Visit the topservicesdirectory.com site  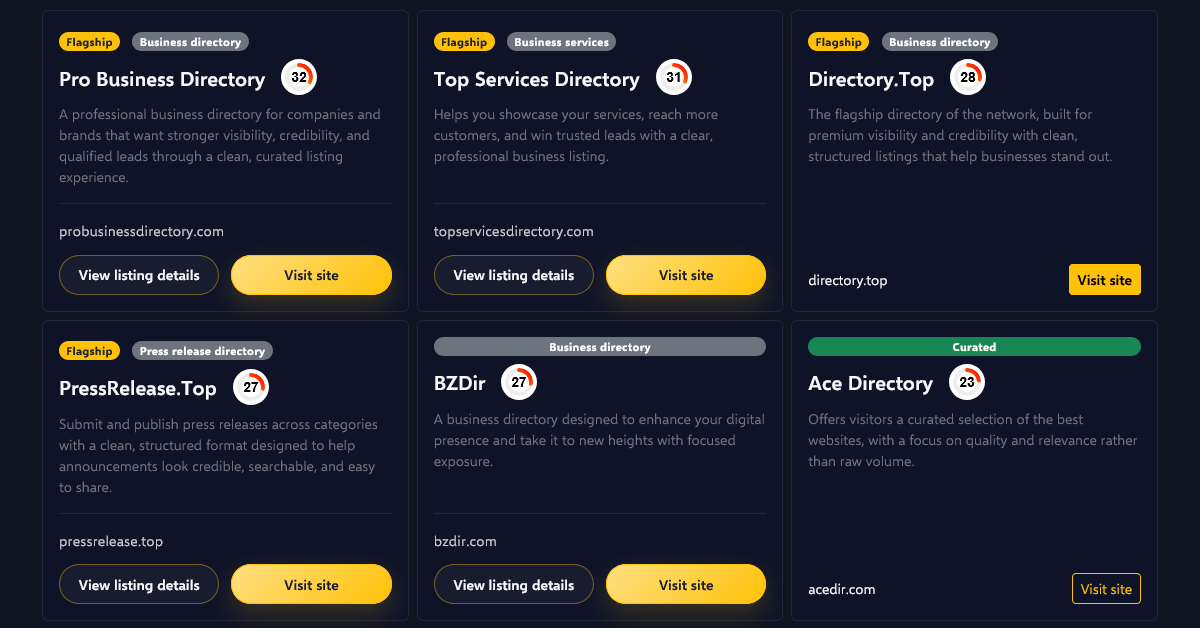[686, 275]
